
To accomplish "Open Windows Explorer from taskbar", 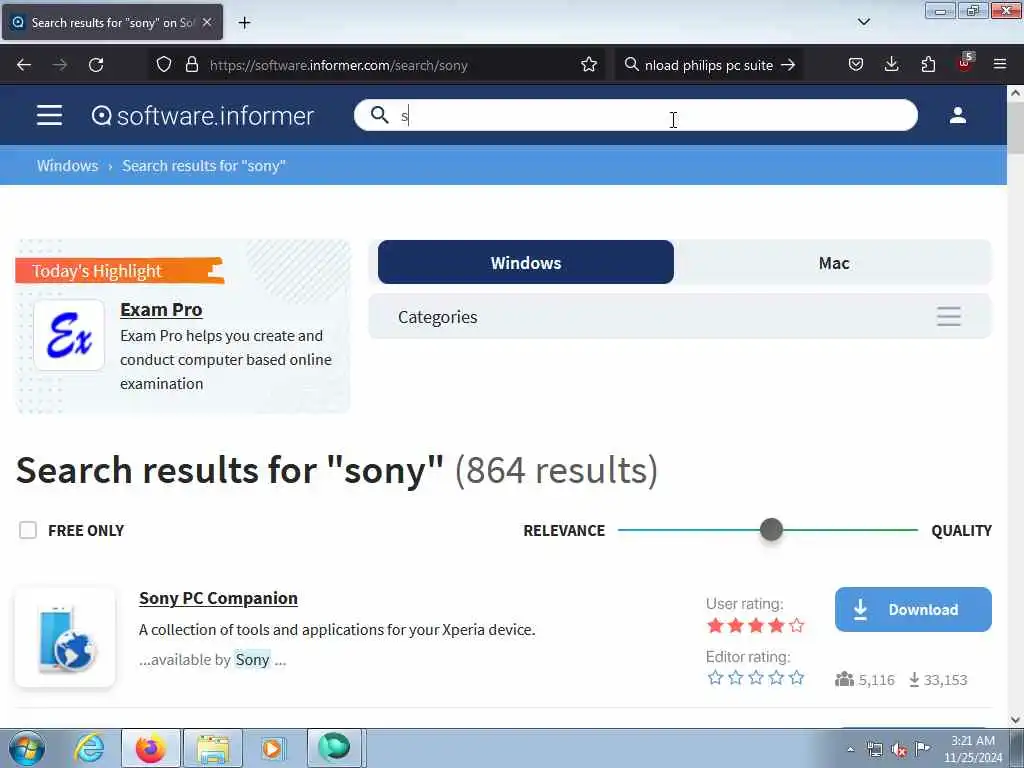I will (213, 748).
